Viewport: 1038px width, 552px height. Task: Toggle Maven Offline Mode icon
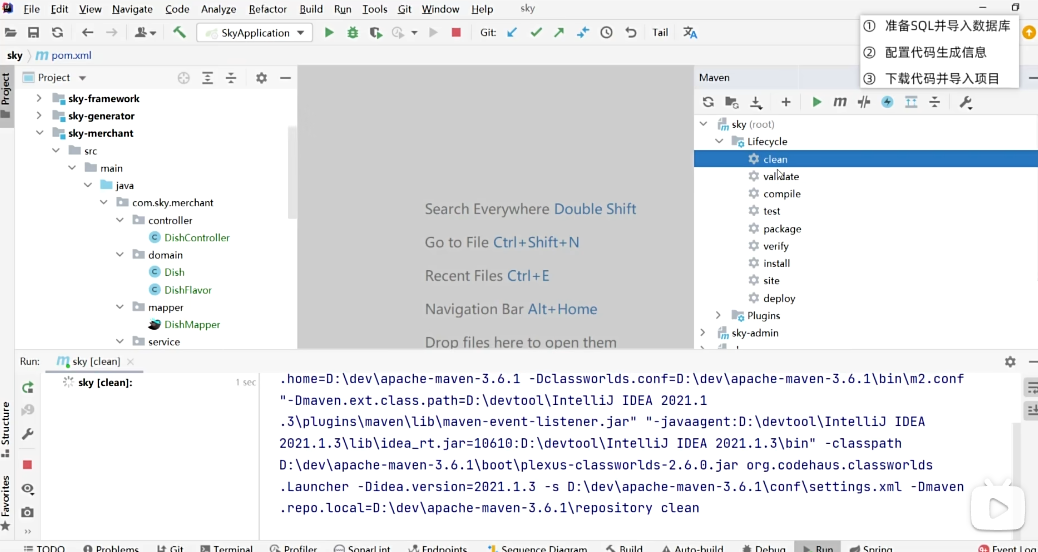[863, 102]
